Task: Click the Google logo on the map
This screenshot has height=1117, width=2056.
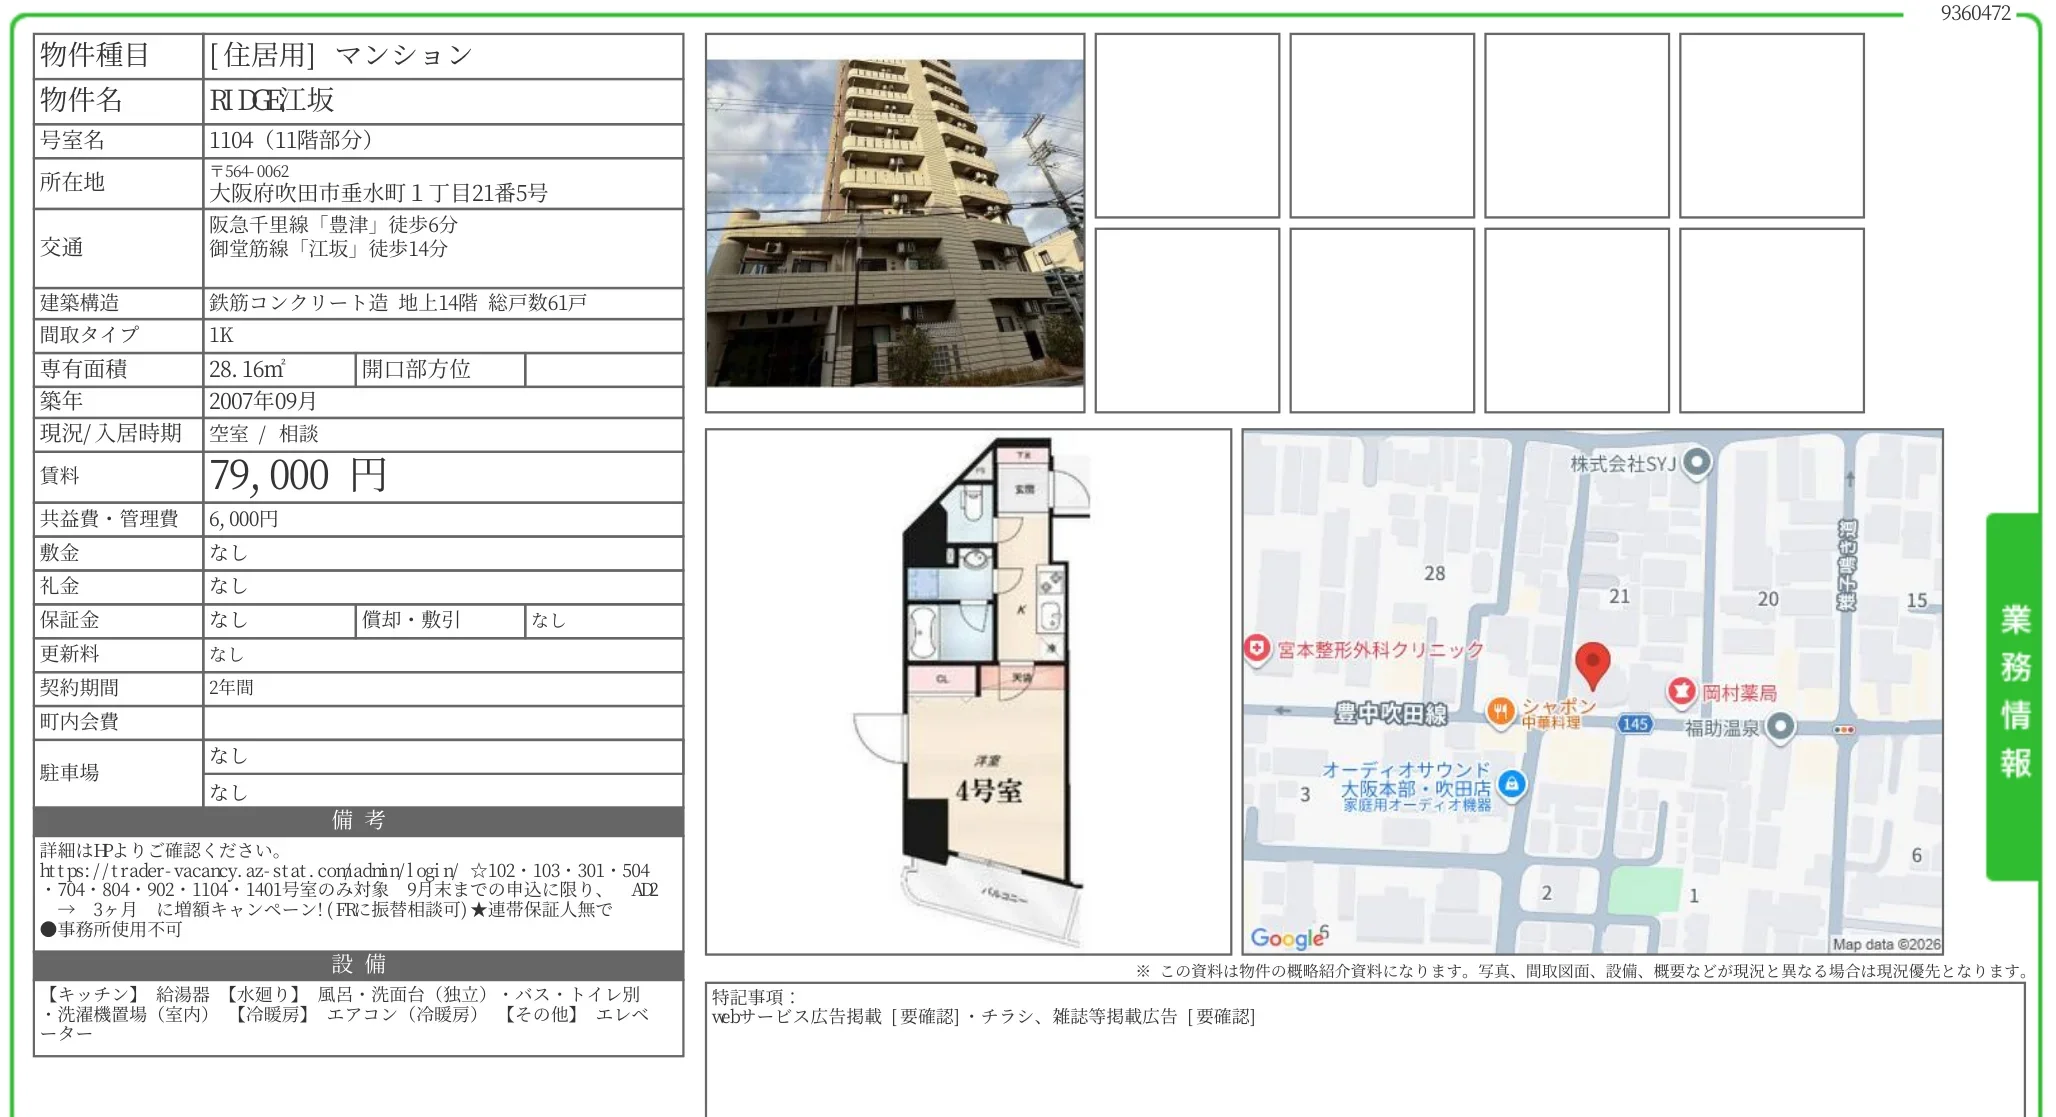Action: (1288, 938)
